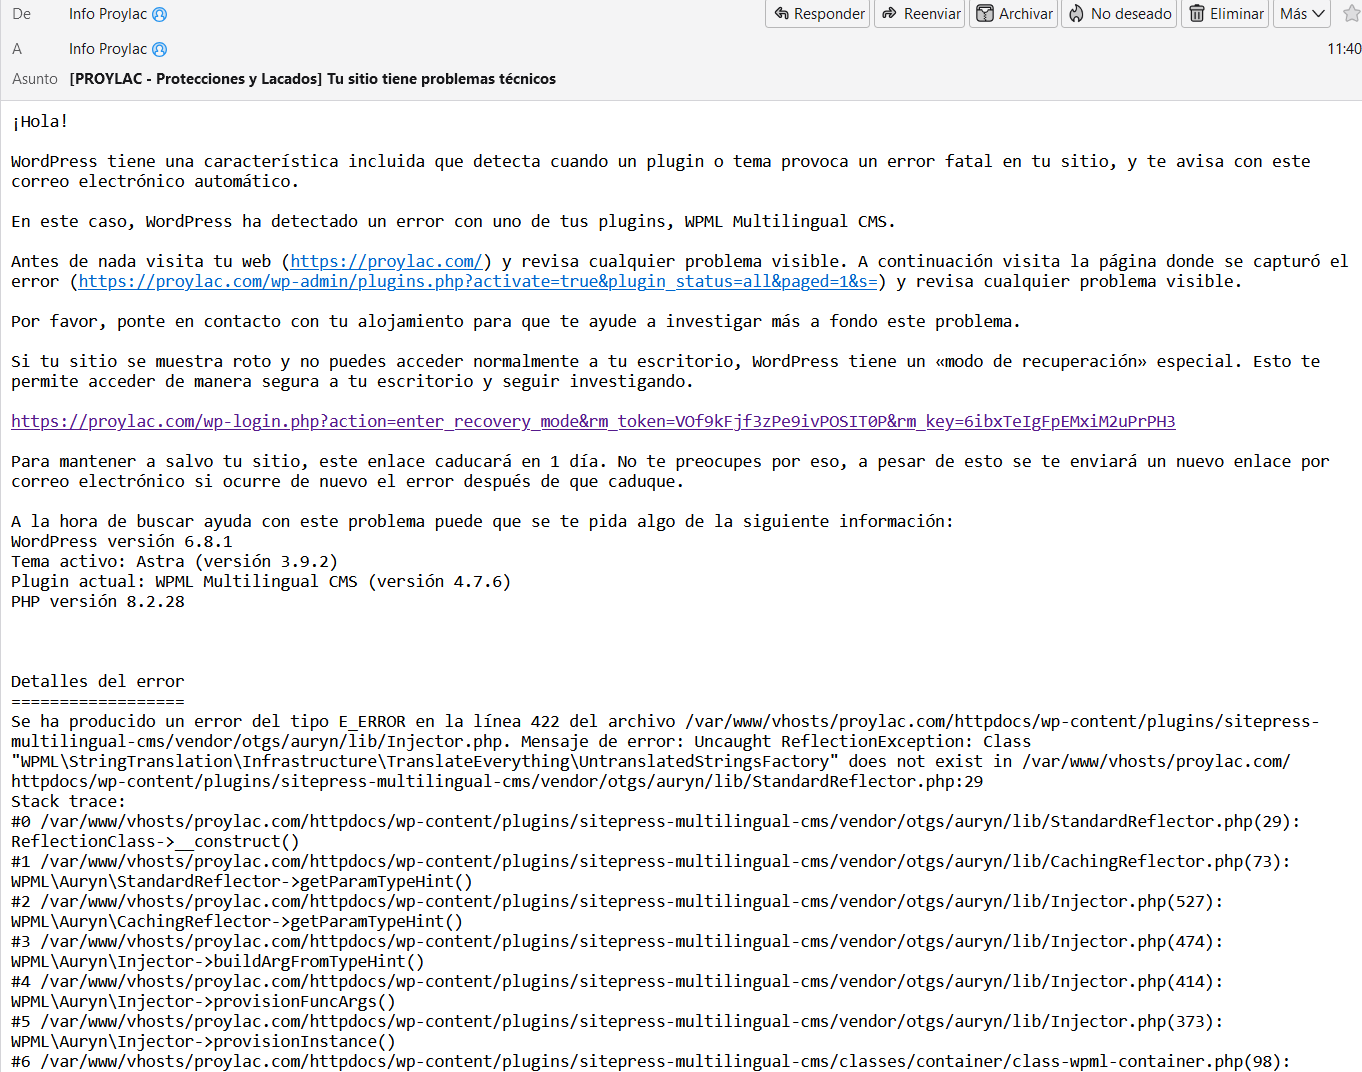
Task: Click the '¡Hola!' greeting text
Action: tap(40, 121)
